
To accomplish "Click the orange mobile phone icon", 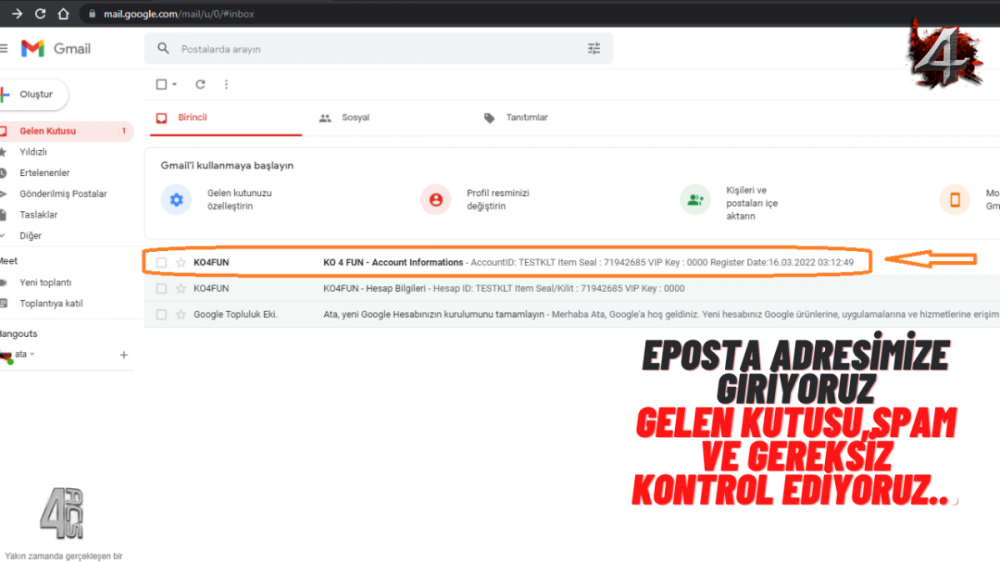I will tap(955, 200).
